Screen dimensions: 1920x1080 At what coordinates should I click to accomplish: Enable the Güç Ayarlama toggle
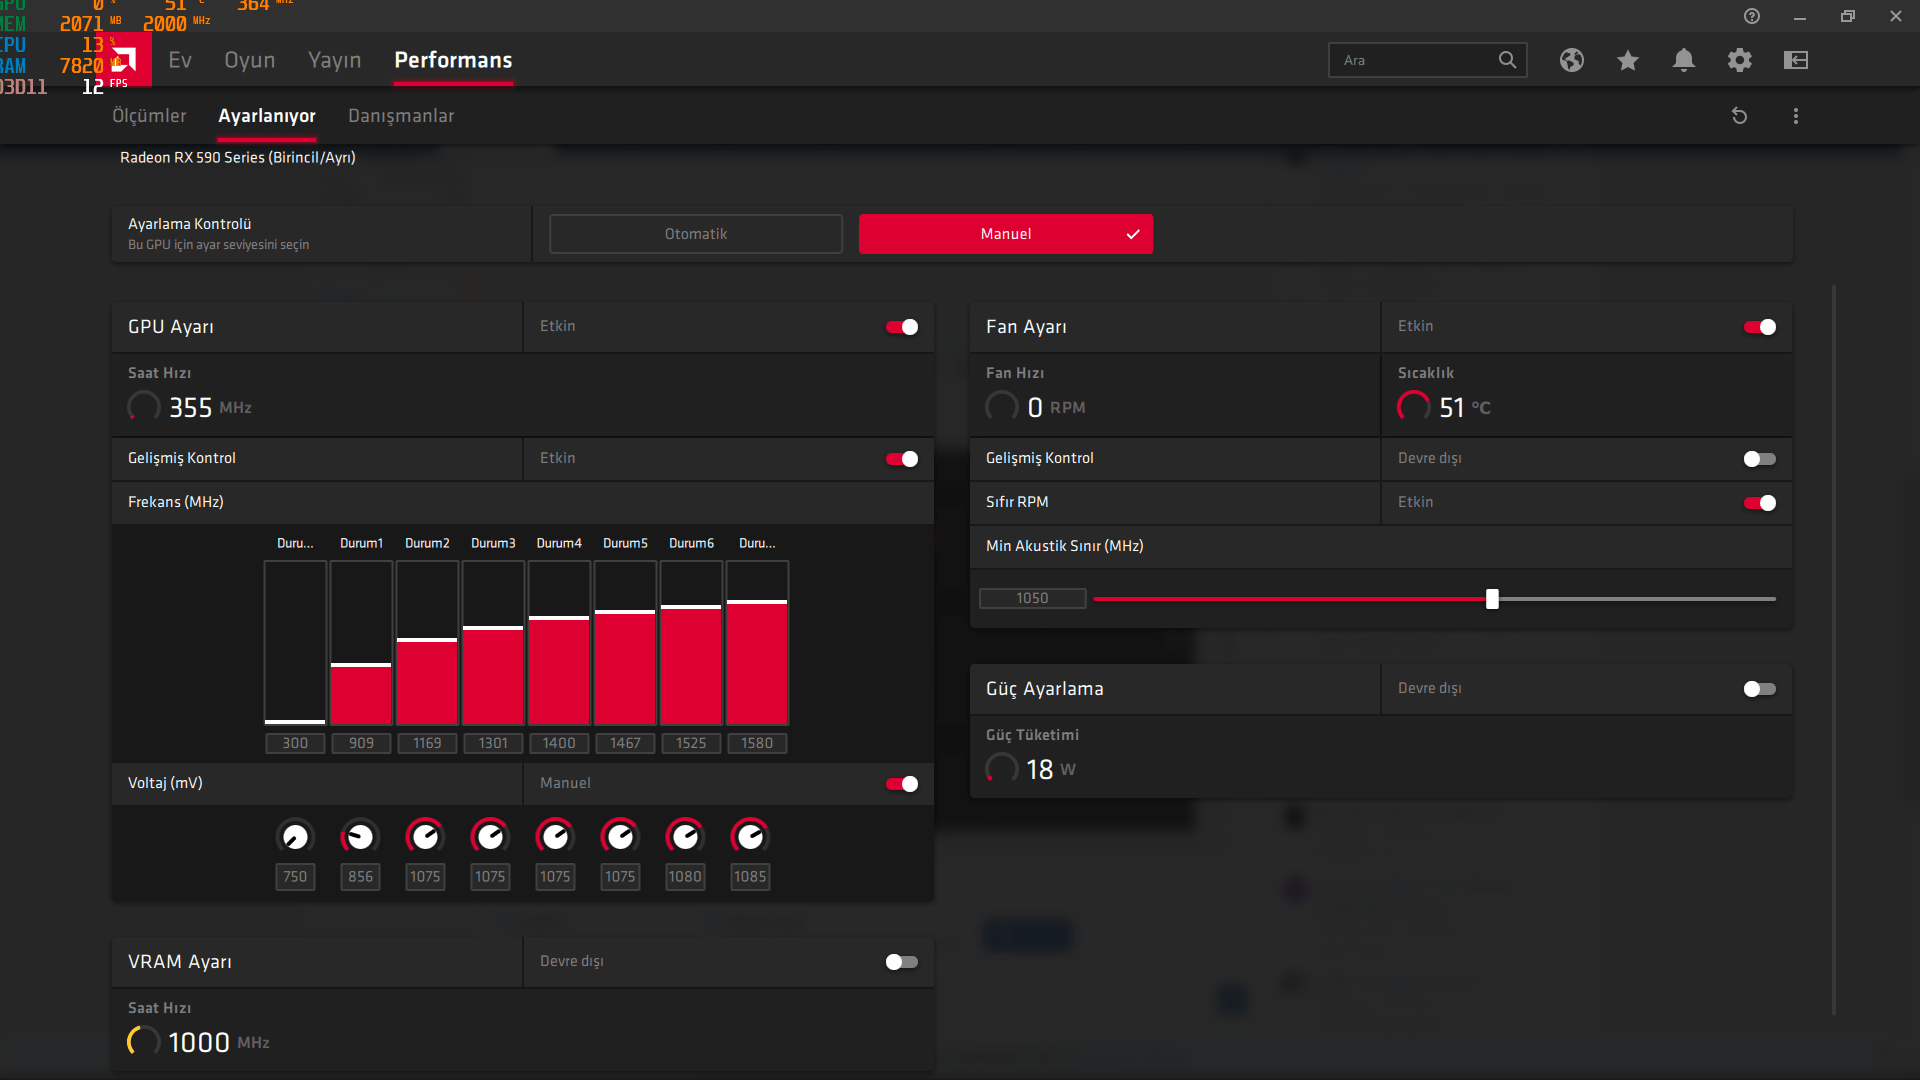(x=1759, y=689)
